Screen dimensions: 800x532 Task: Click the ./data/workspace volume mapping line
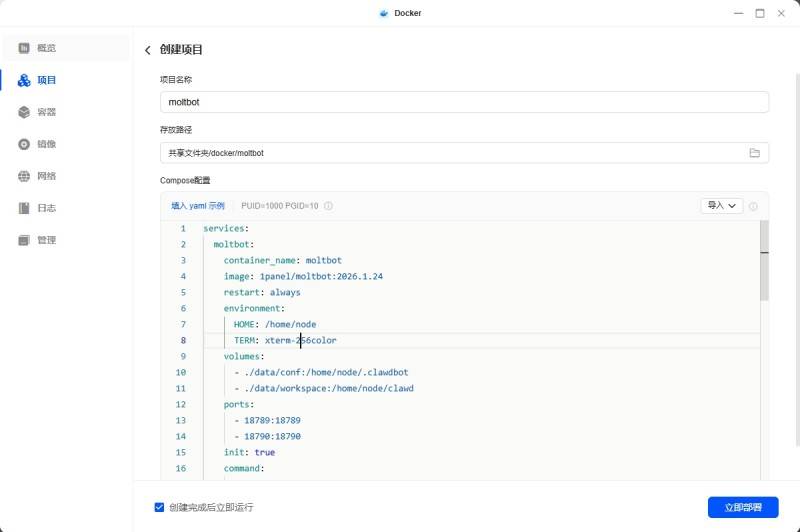pos(324,389)
